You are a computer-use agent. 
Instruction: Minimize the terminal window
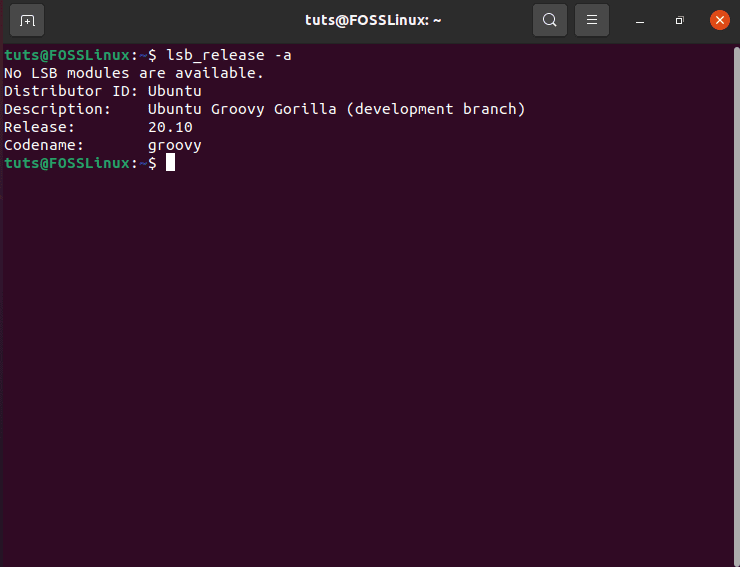640,21
